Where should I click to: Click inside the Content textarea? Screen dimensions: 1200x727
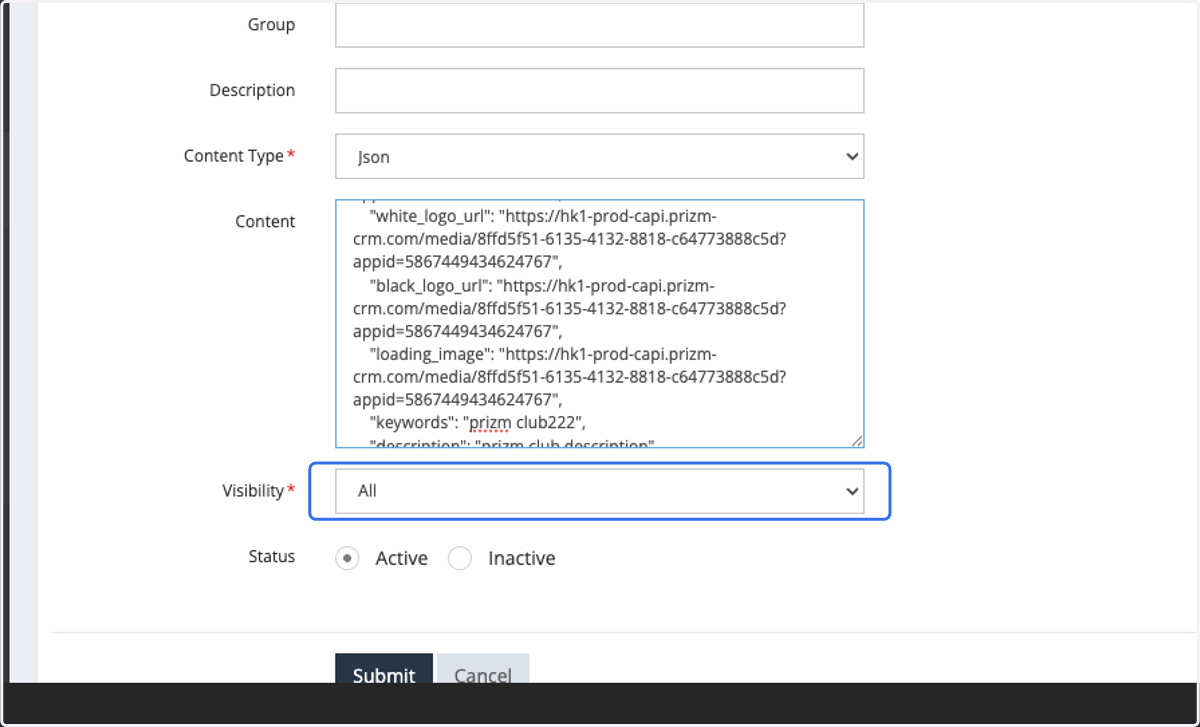(599, 323)
